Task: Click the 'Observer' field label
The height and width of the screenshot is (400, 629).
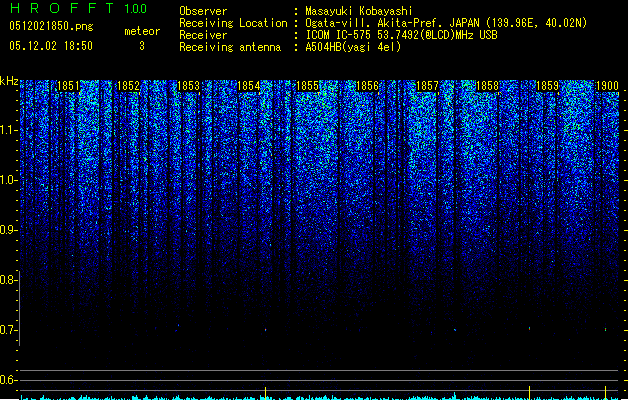Action: (x=203, y=11)
